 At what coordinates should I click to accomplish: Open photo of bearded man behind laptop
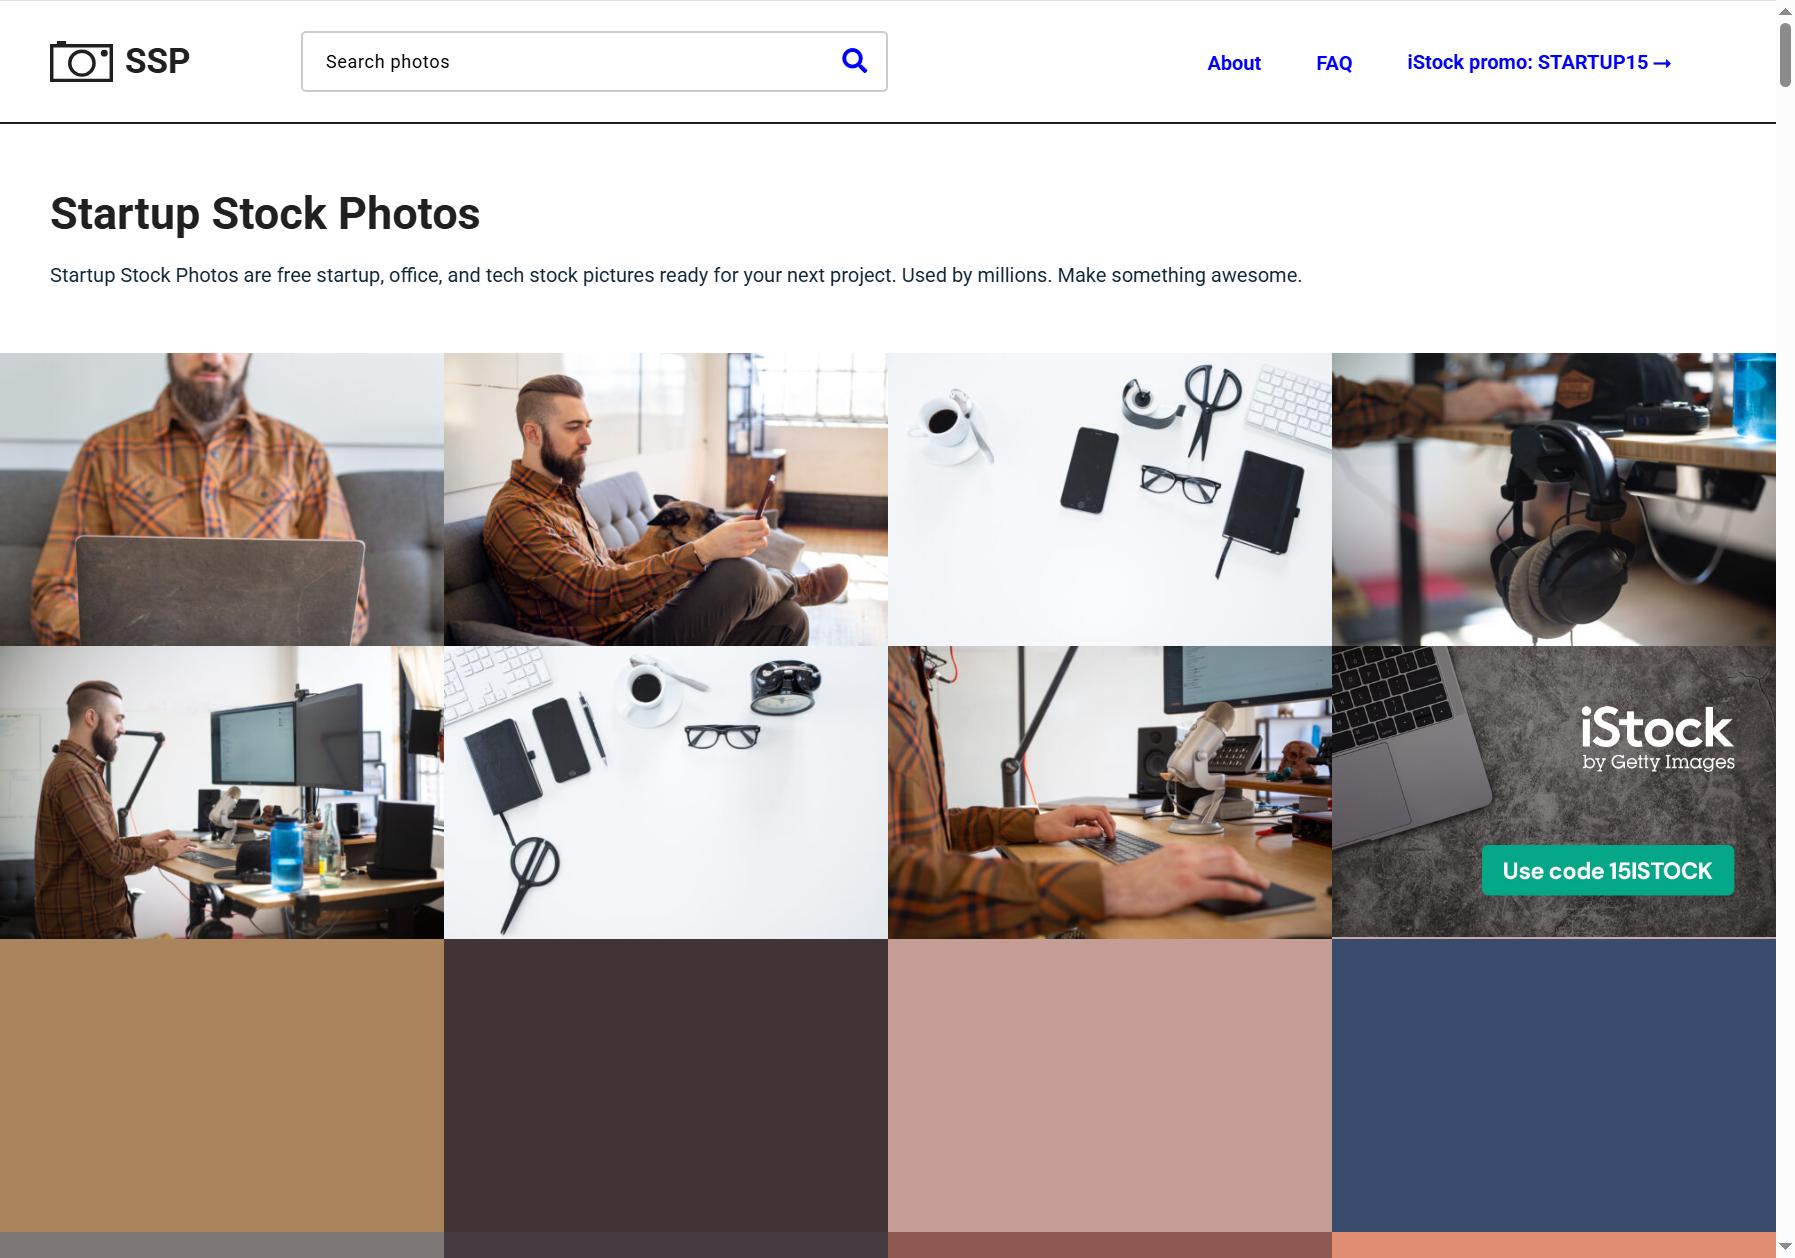222,499
